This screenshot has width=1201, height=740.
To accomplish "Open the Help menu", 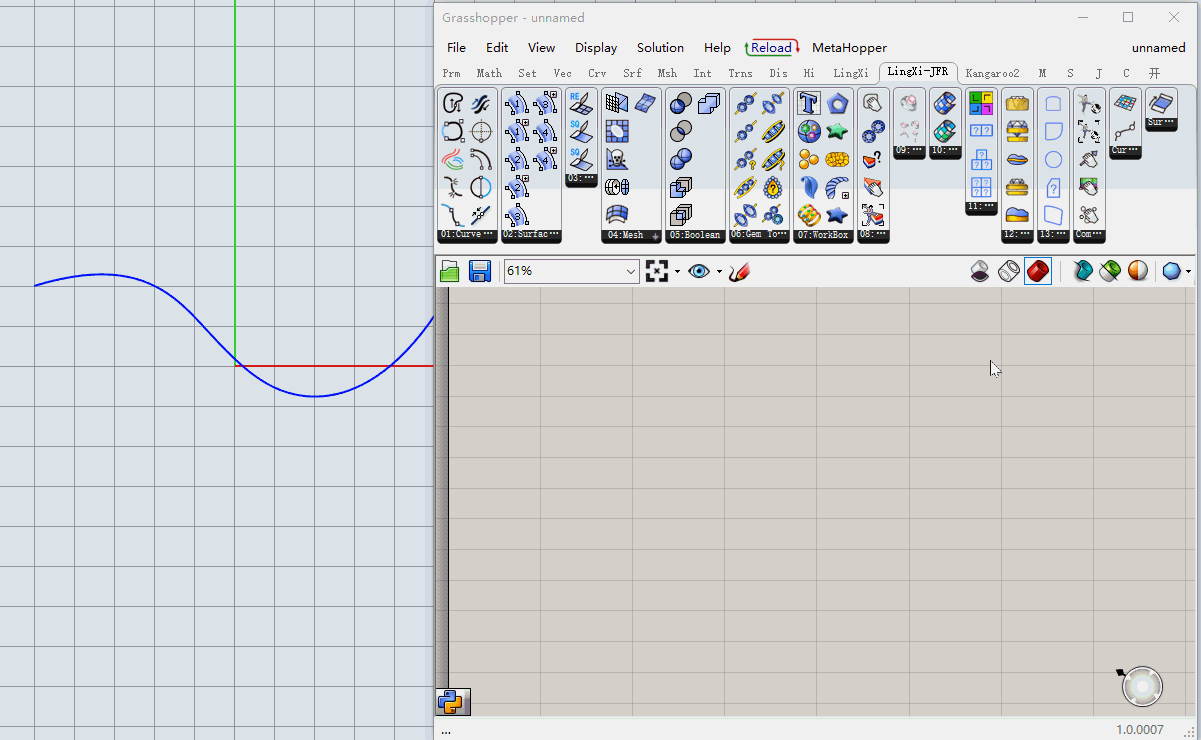I will click(x=717, y=48).
